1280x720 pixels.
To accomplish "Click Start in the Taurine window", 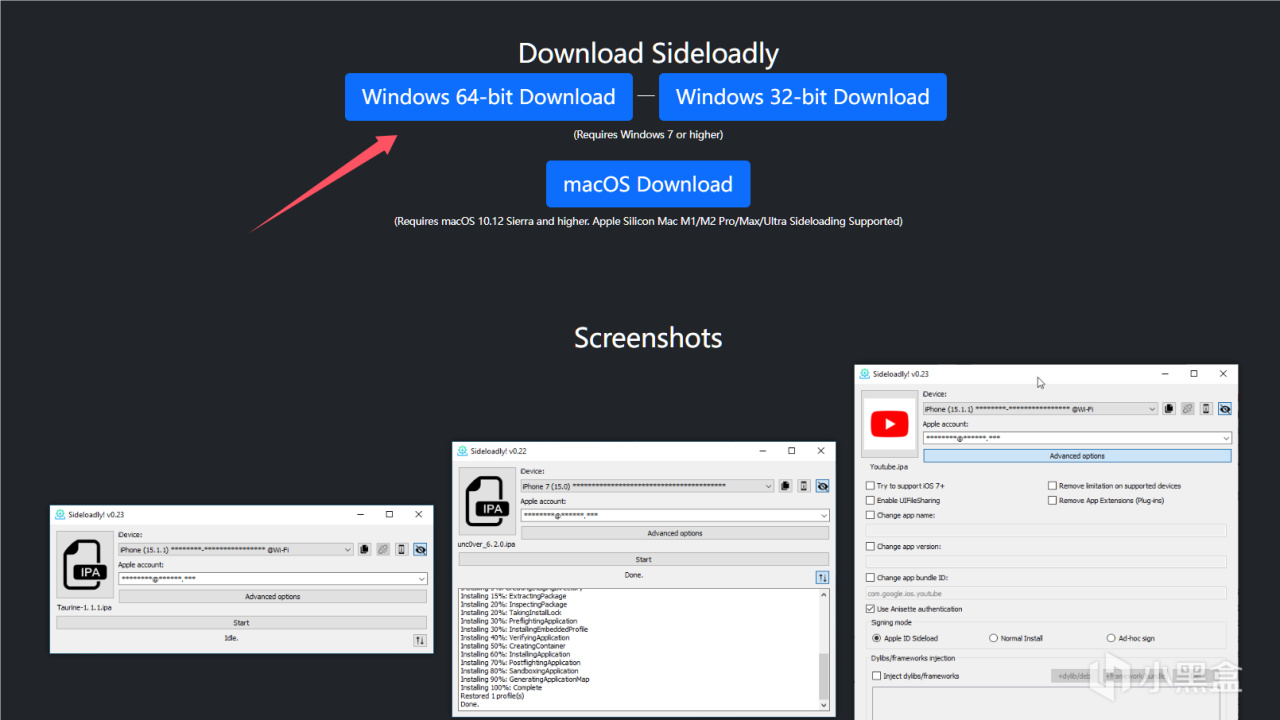I will (241, 623).
